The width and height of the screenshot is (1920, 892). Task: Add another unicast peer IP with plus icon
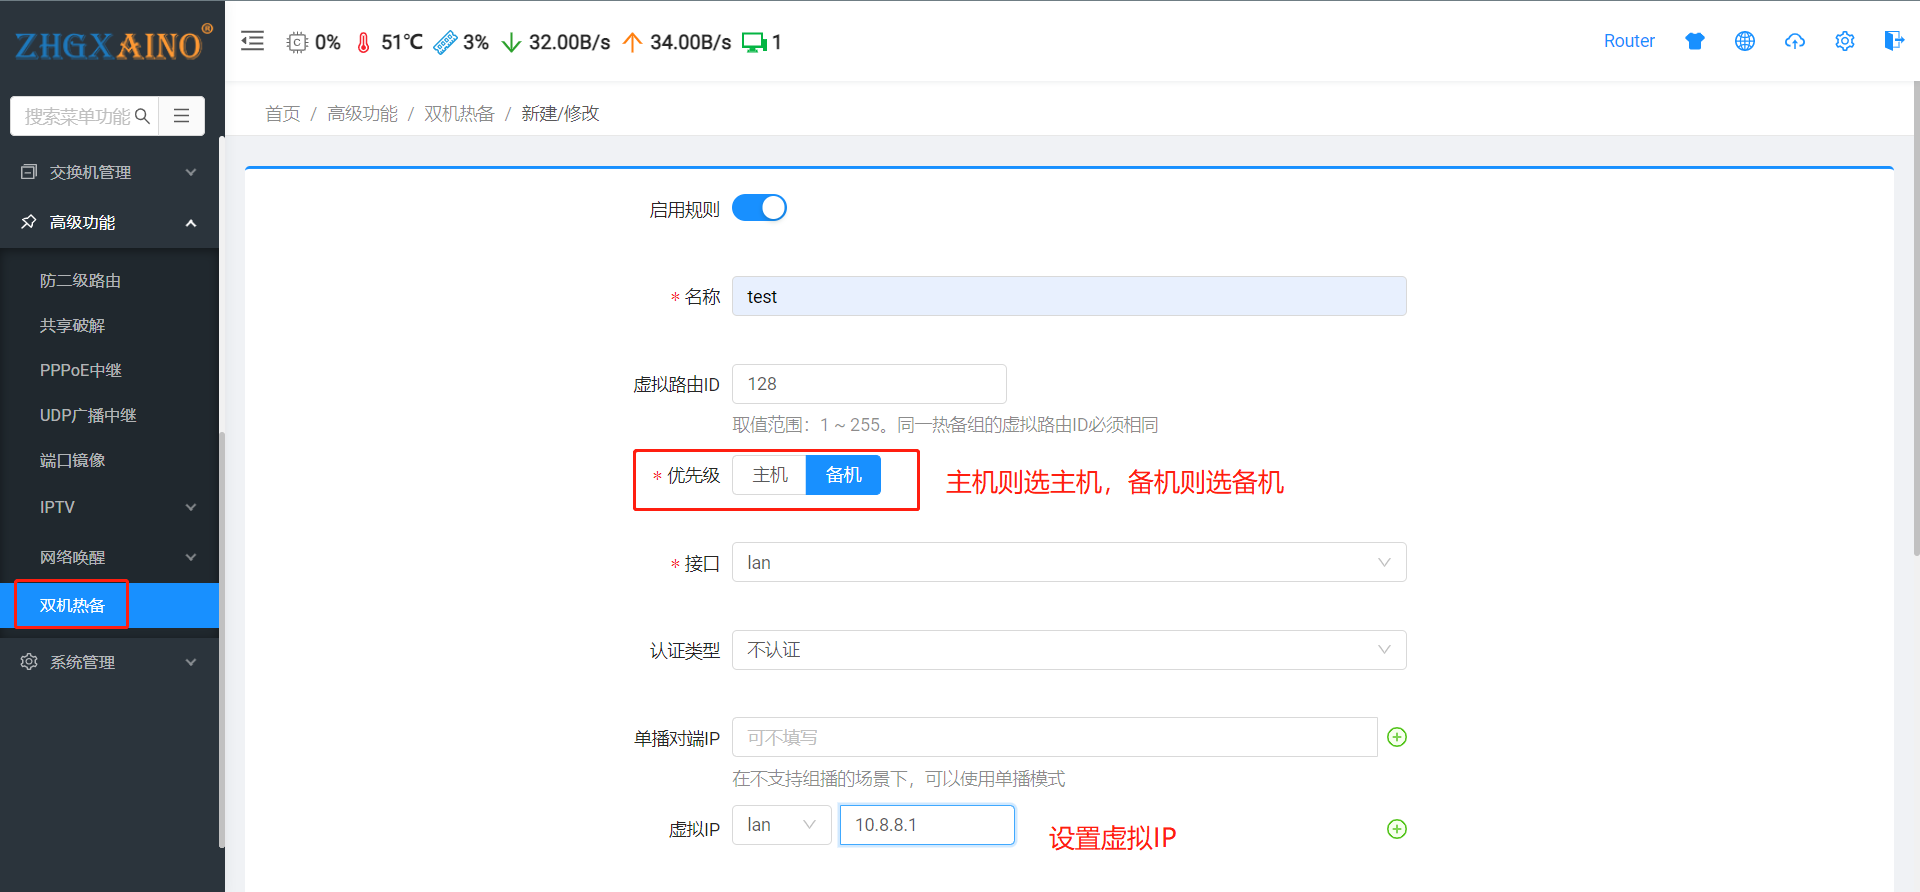(x=1397, y=737)
